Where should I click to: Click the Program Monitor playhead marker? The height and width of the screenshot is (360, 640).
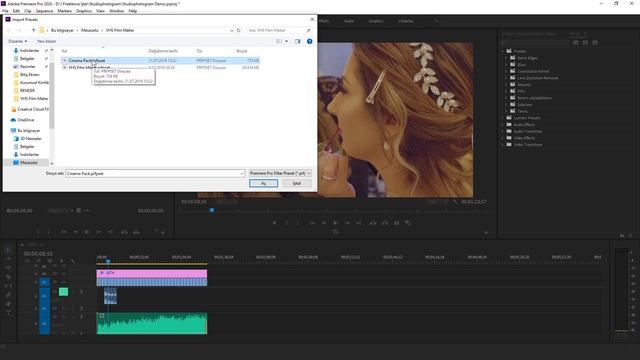212,210
